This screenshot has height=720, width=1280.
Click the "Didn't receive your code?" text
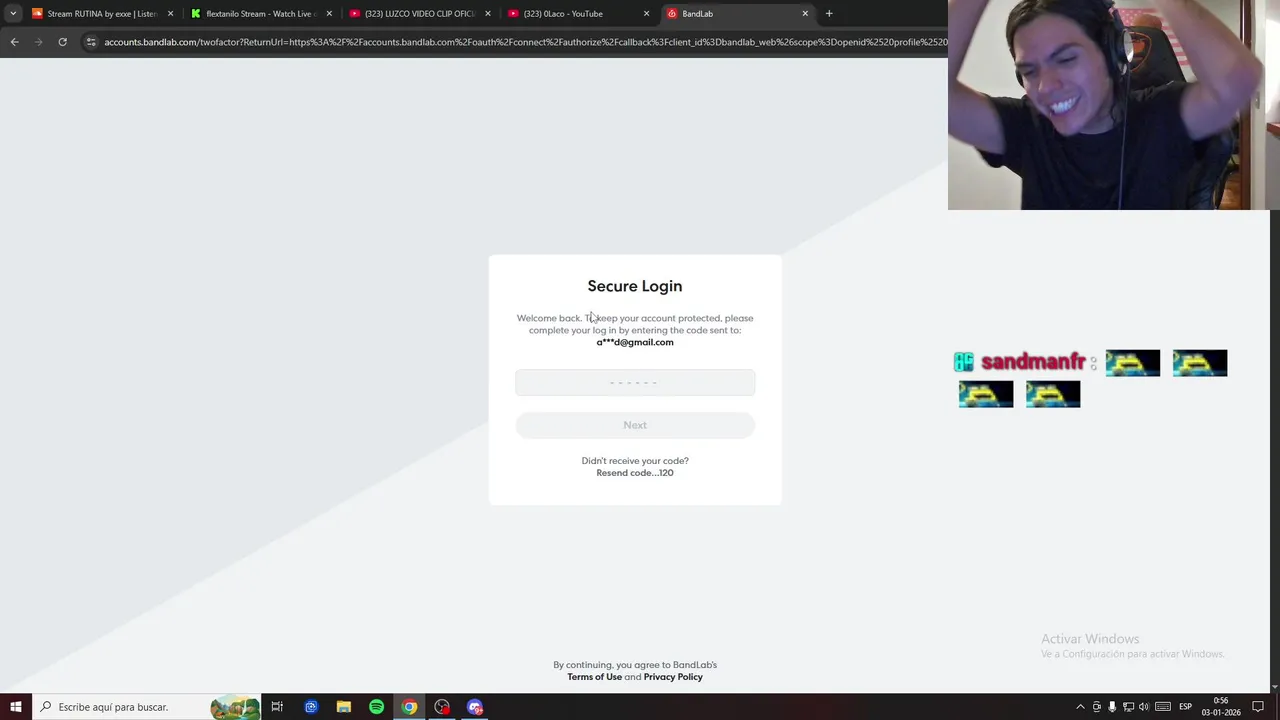[x=635, y=461]
